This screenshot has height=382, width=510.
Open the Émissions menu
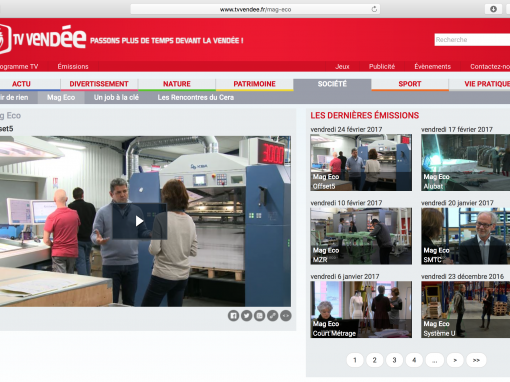pos(73,66)
